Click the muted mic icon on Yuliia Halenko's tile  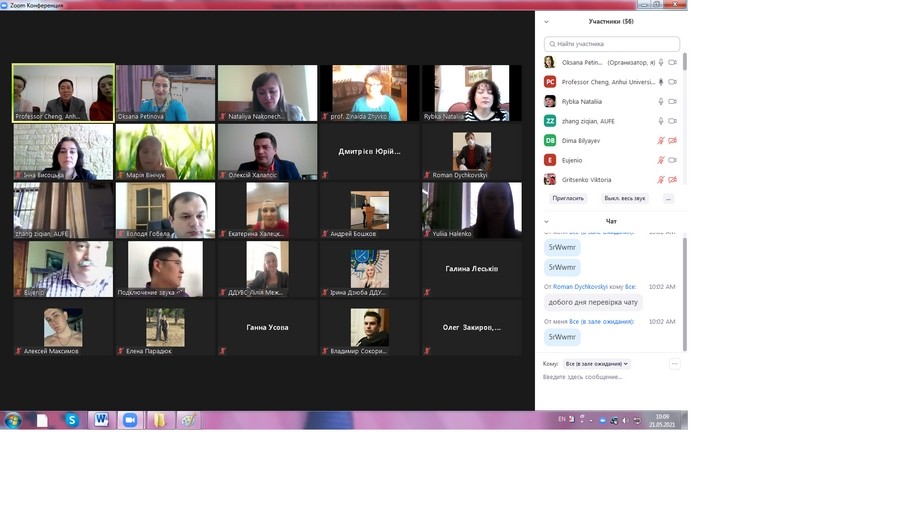tap(427, 233)
